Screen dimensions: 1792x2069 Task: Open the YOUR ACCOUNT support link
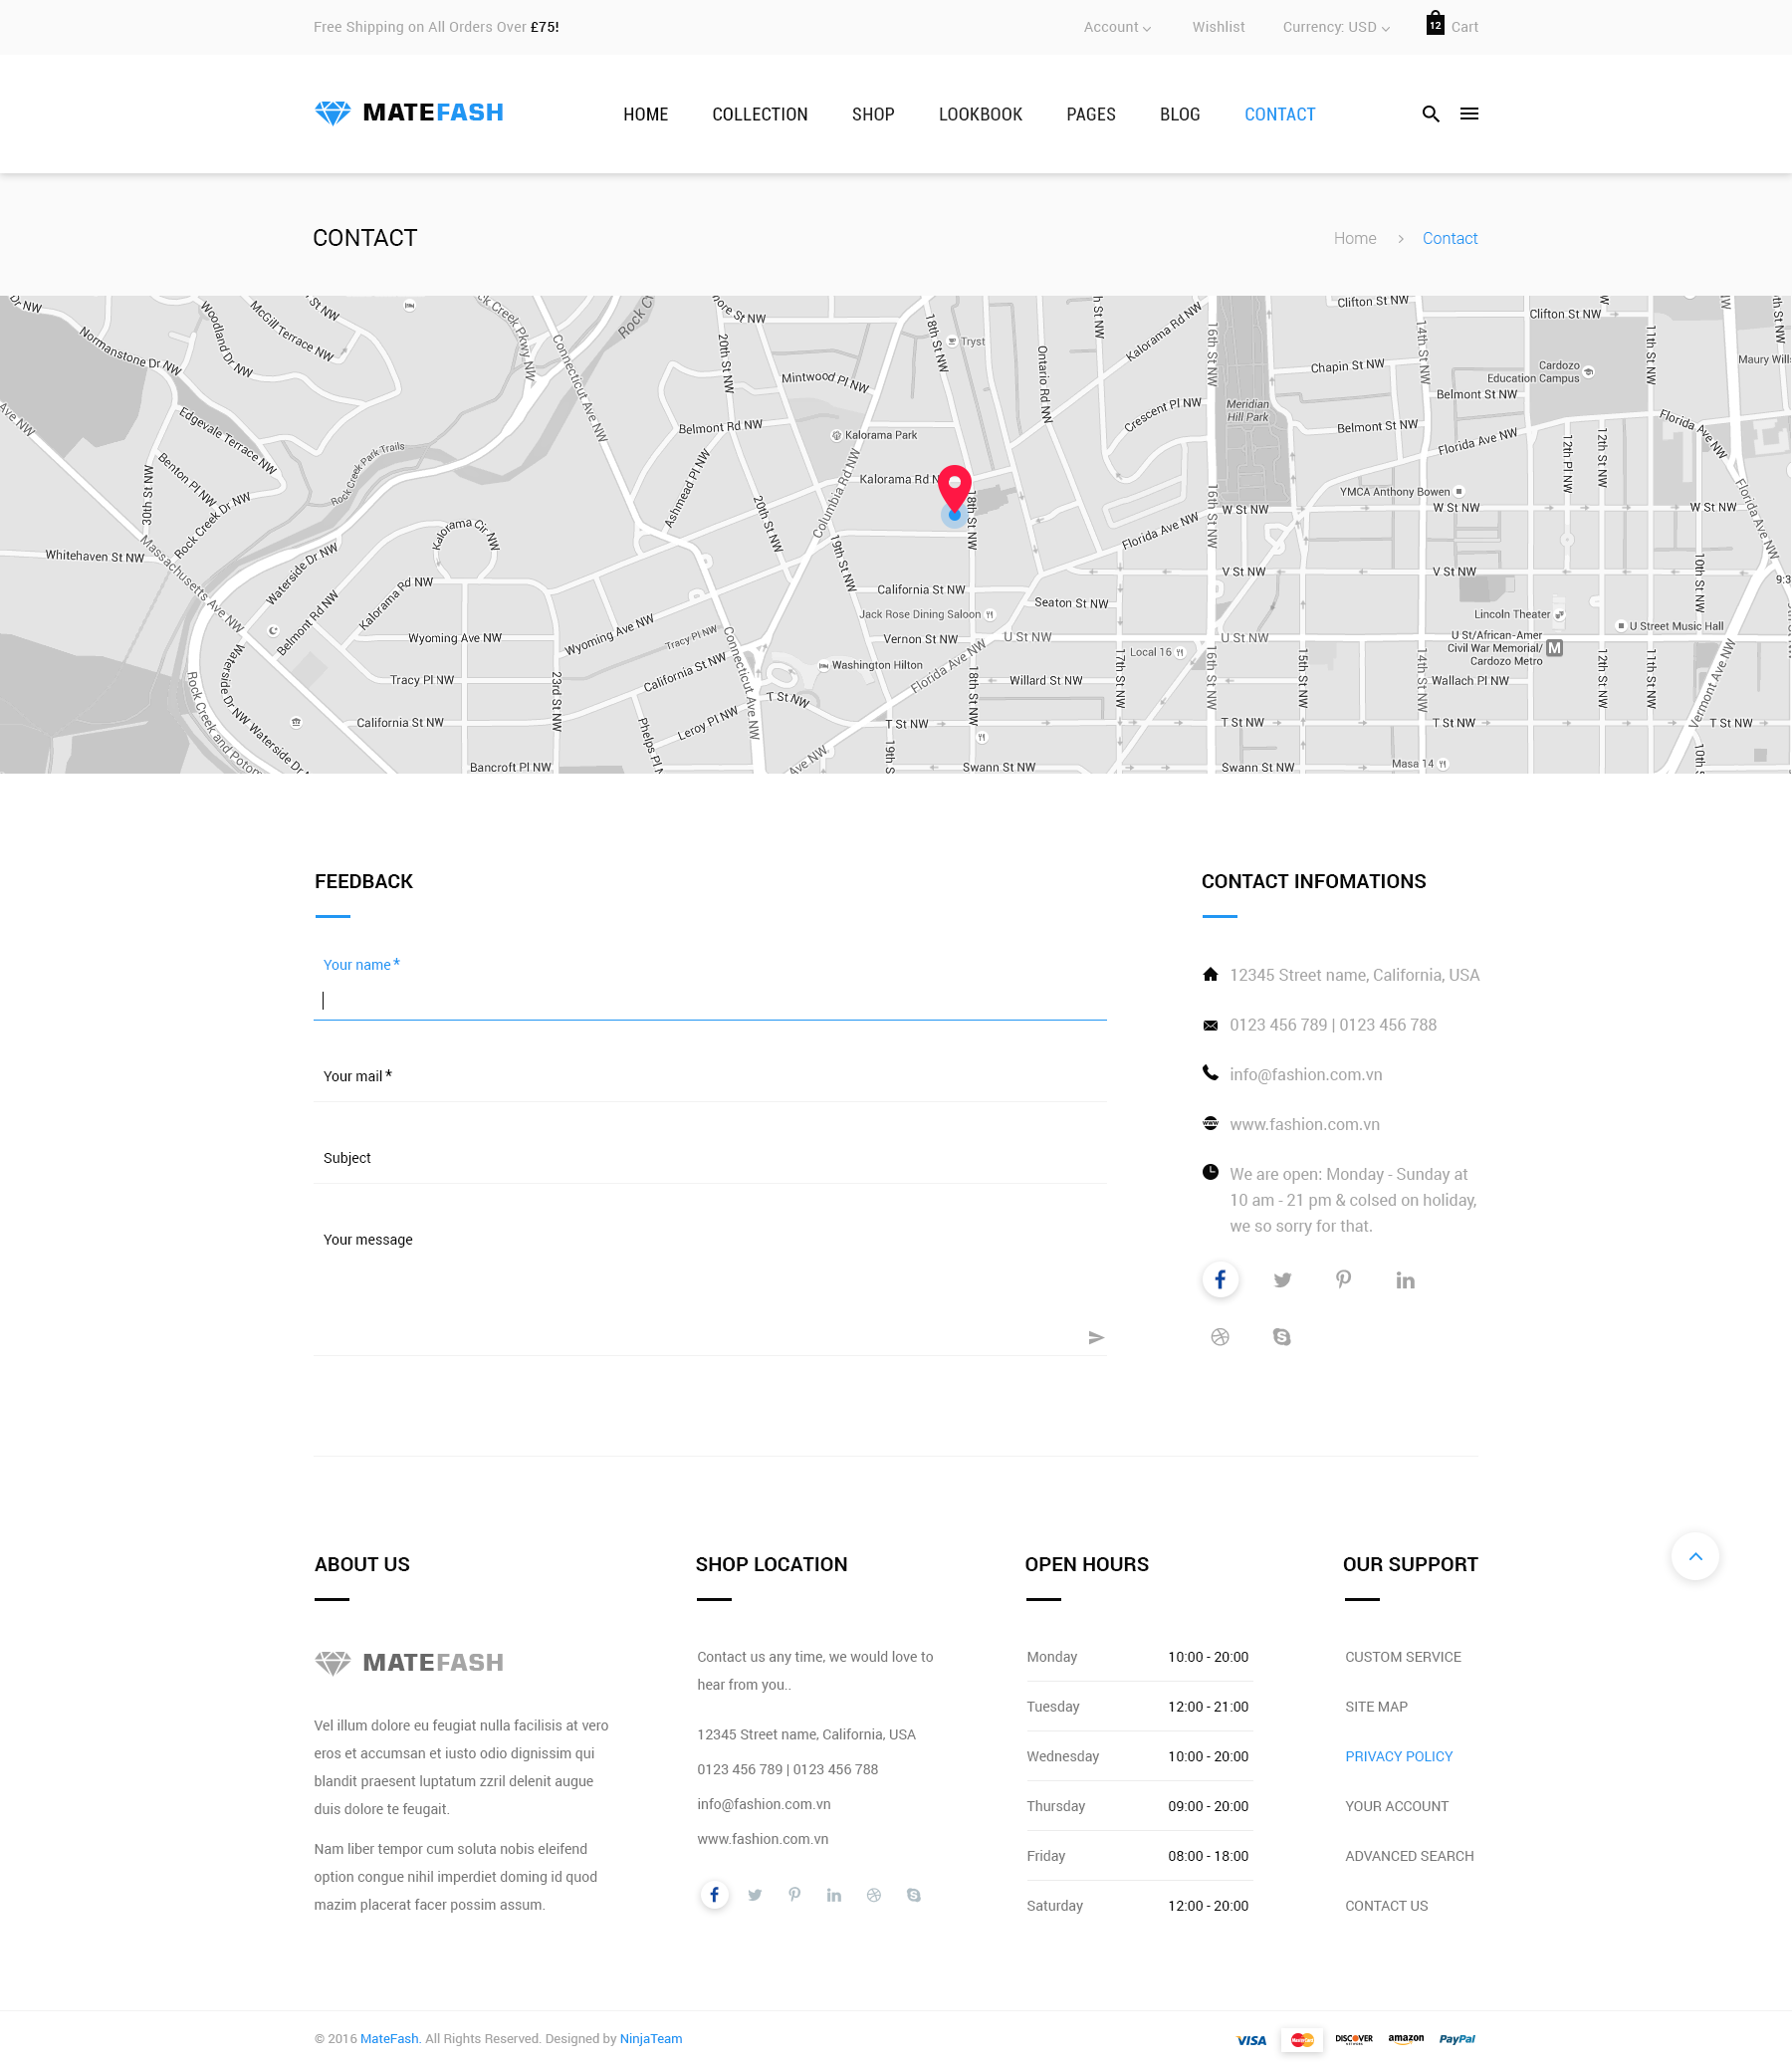coord(1397,1807)
